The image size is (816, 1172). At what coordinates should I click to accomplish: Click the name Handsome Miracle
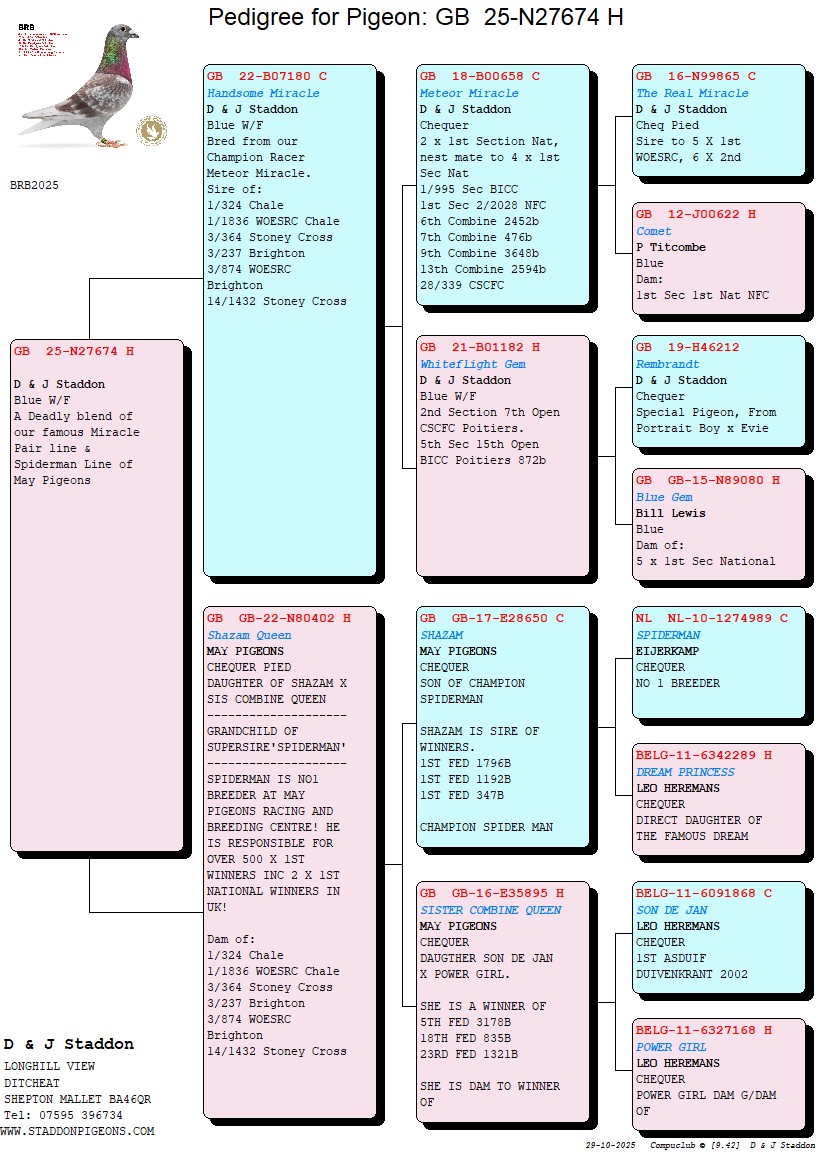[x=263, y=93]
